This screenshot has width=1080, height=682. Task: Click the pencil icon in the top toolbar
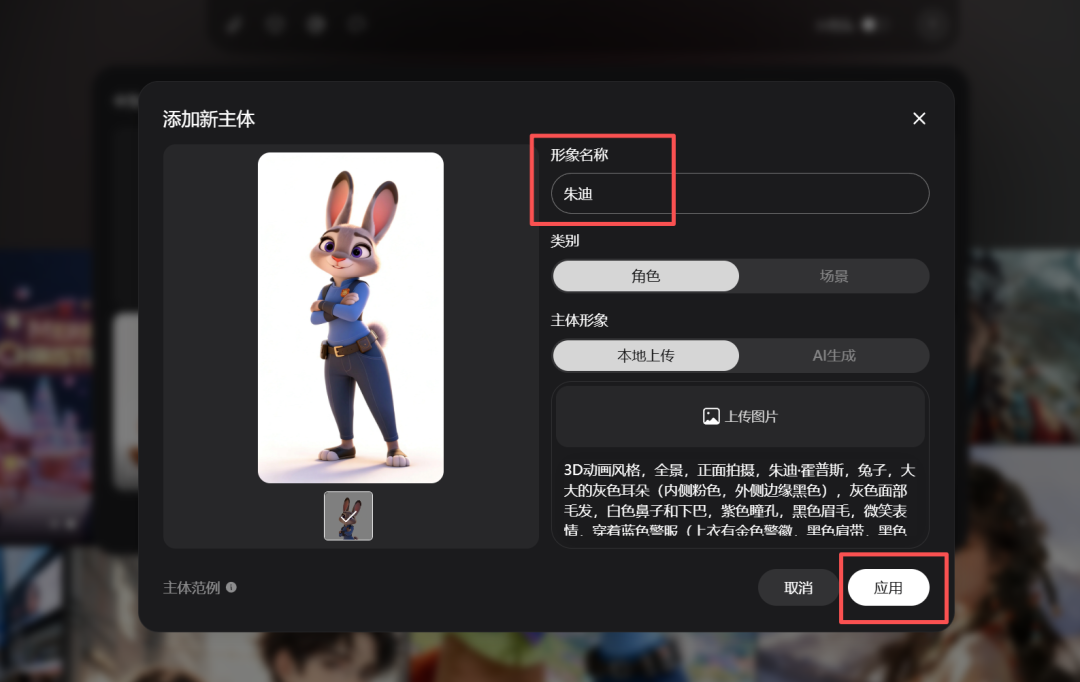[235, 25]
